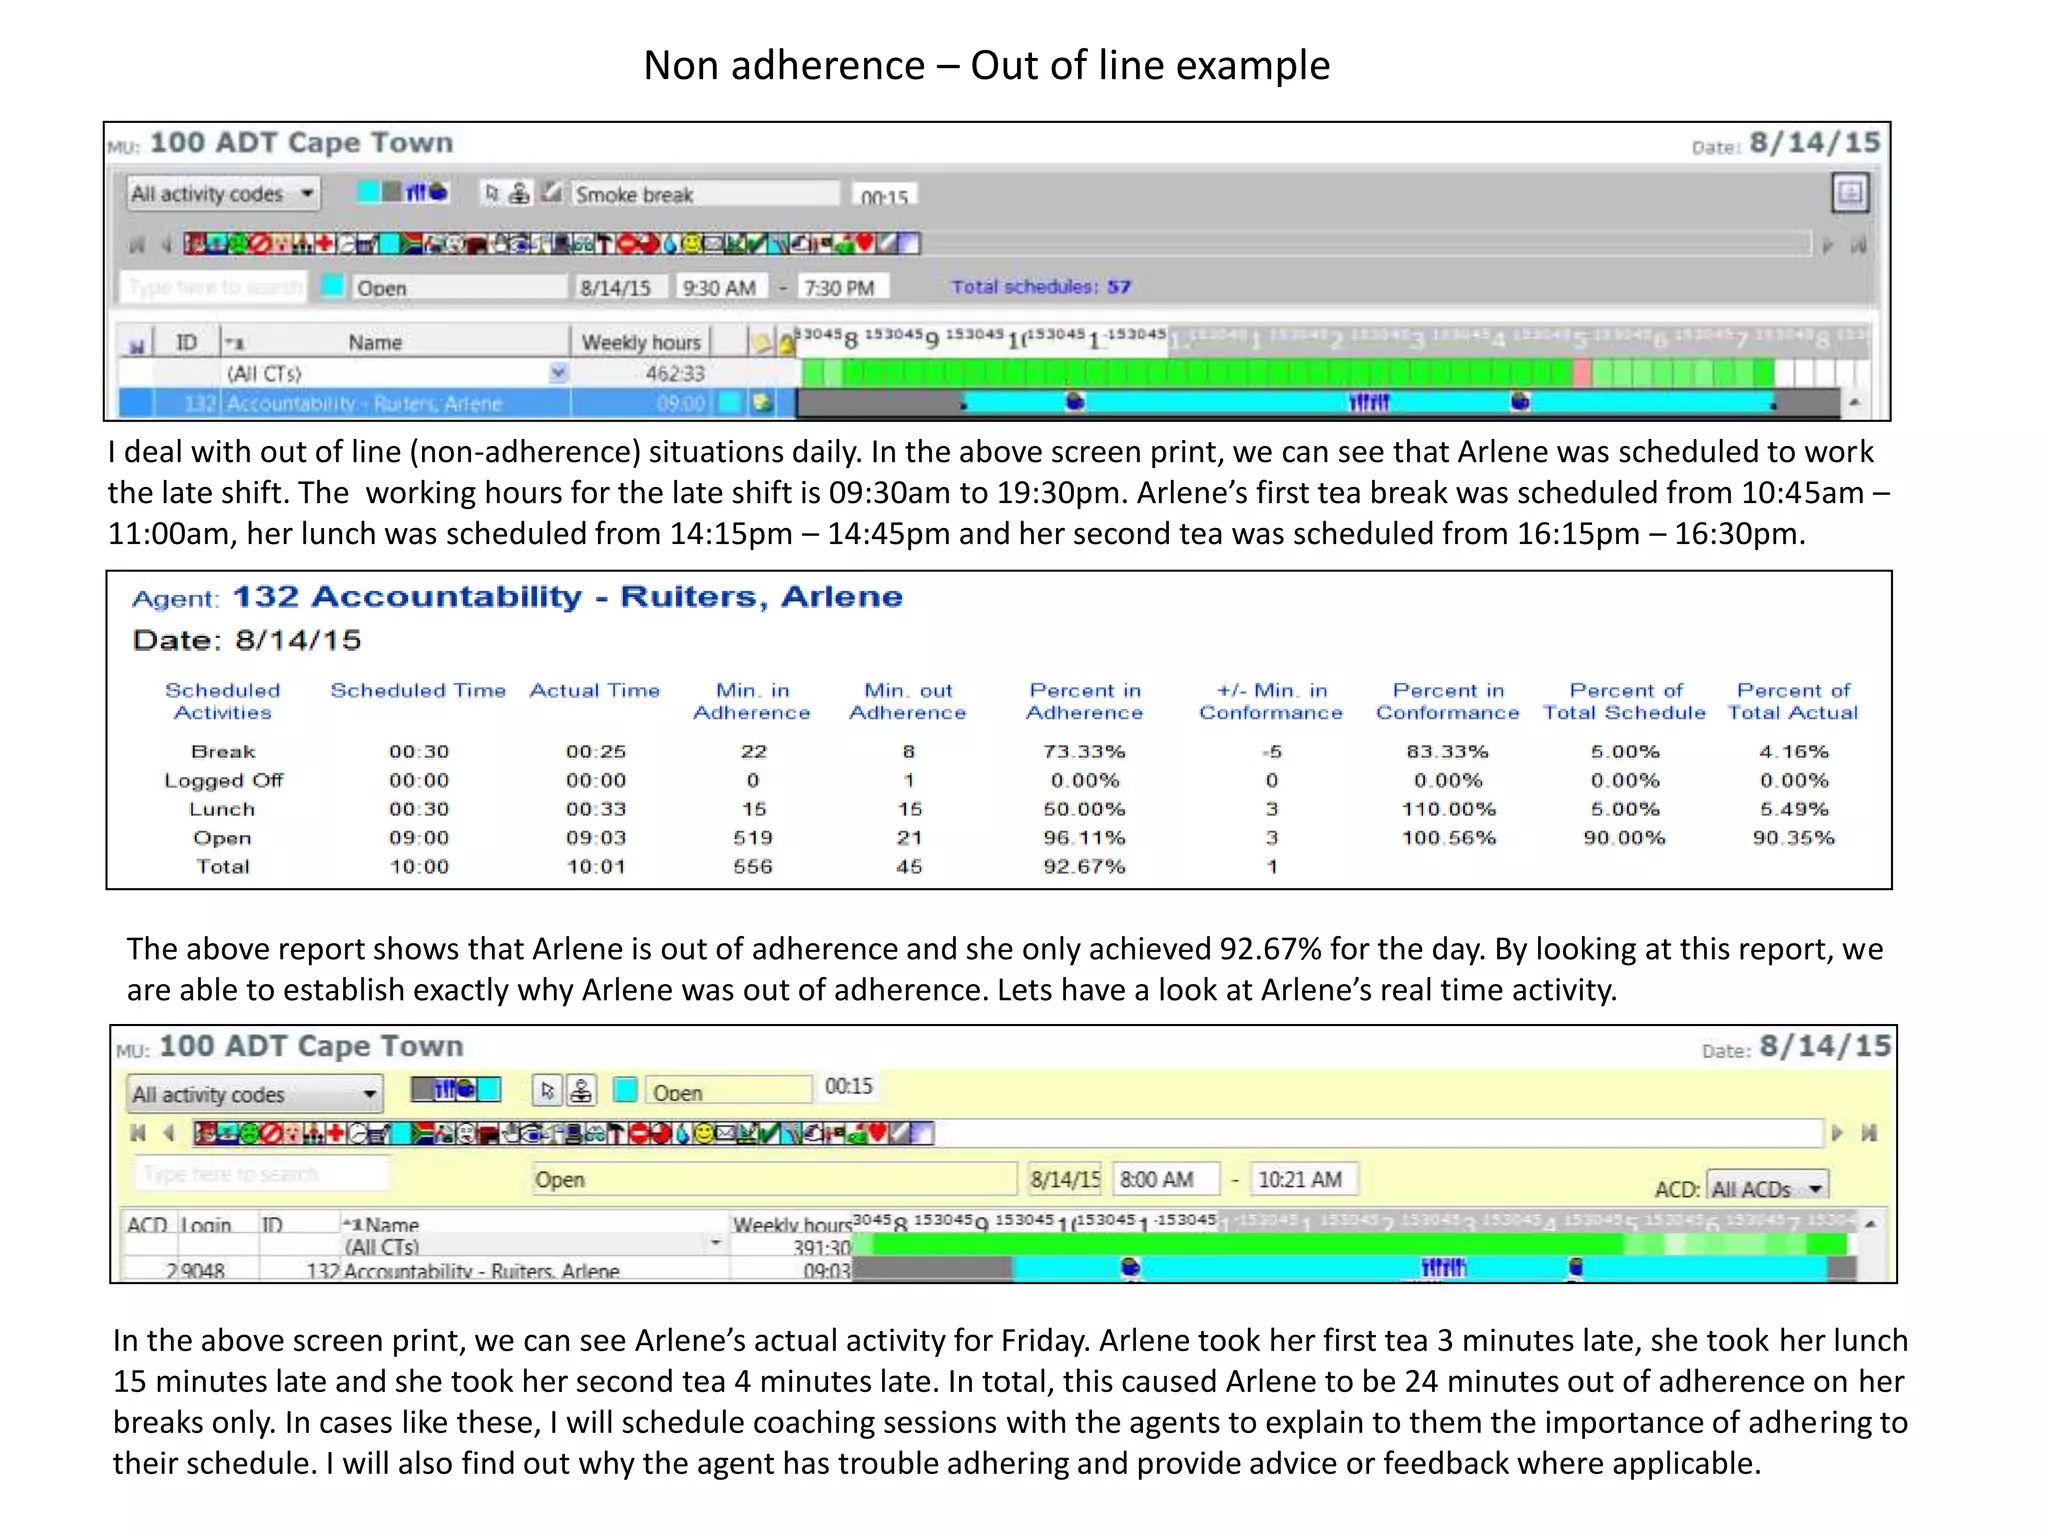
Task: Click the 10:21 AM end time field
Action: pos(1305,1179)
